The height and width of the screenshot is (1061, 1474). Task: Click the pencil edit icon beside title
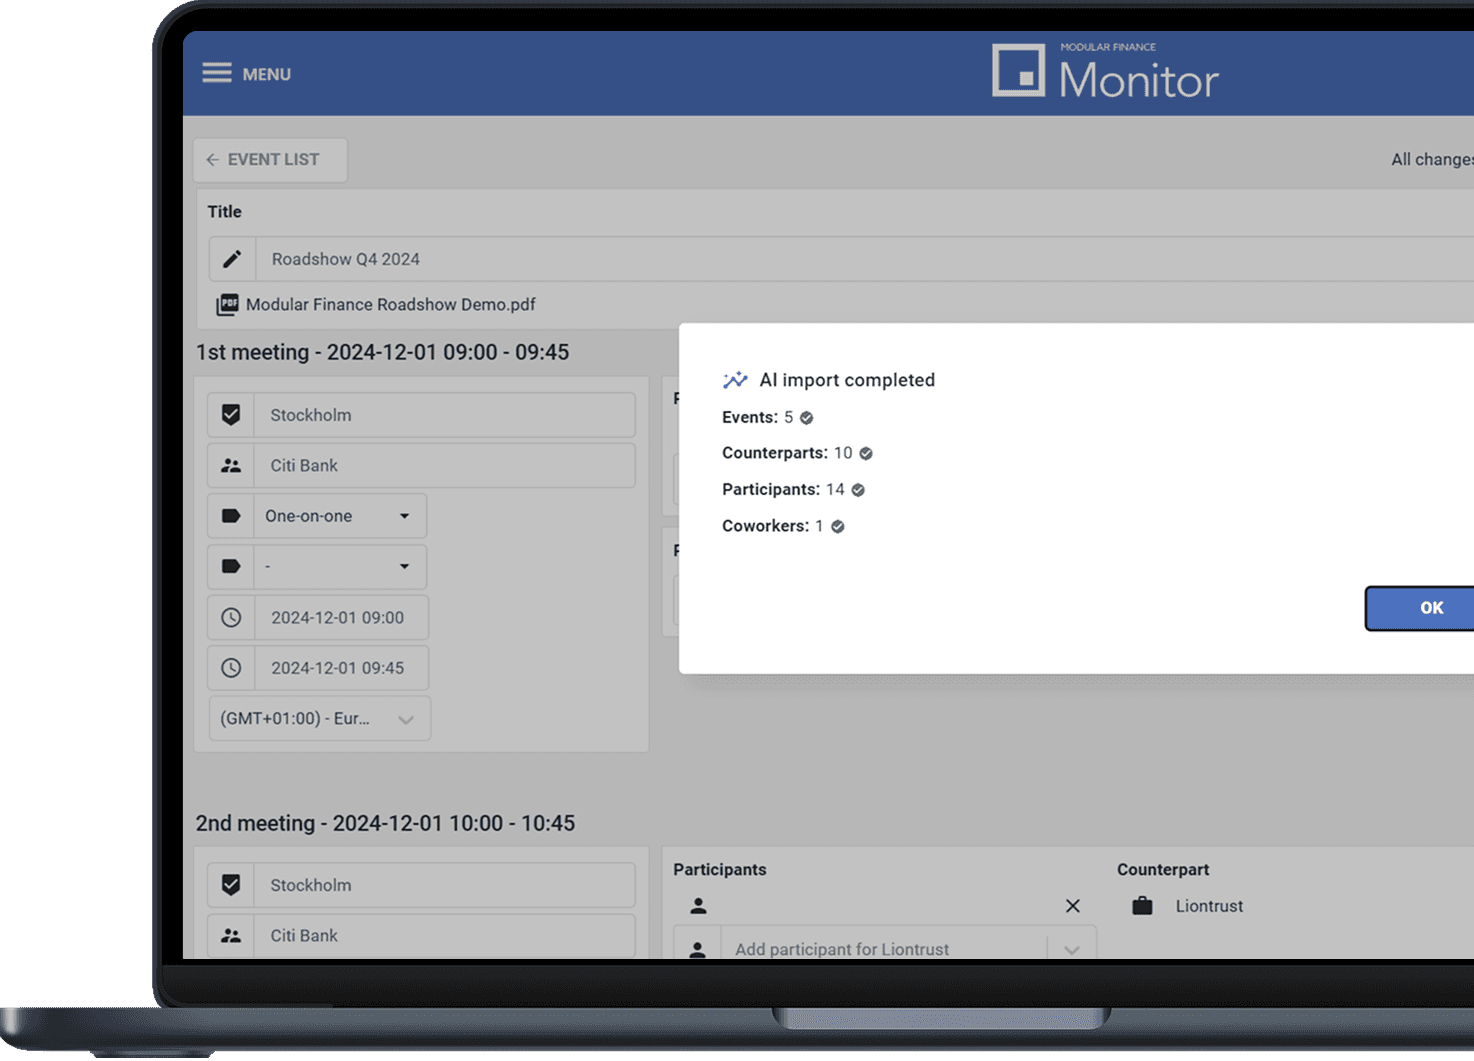(232, 259)
